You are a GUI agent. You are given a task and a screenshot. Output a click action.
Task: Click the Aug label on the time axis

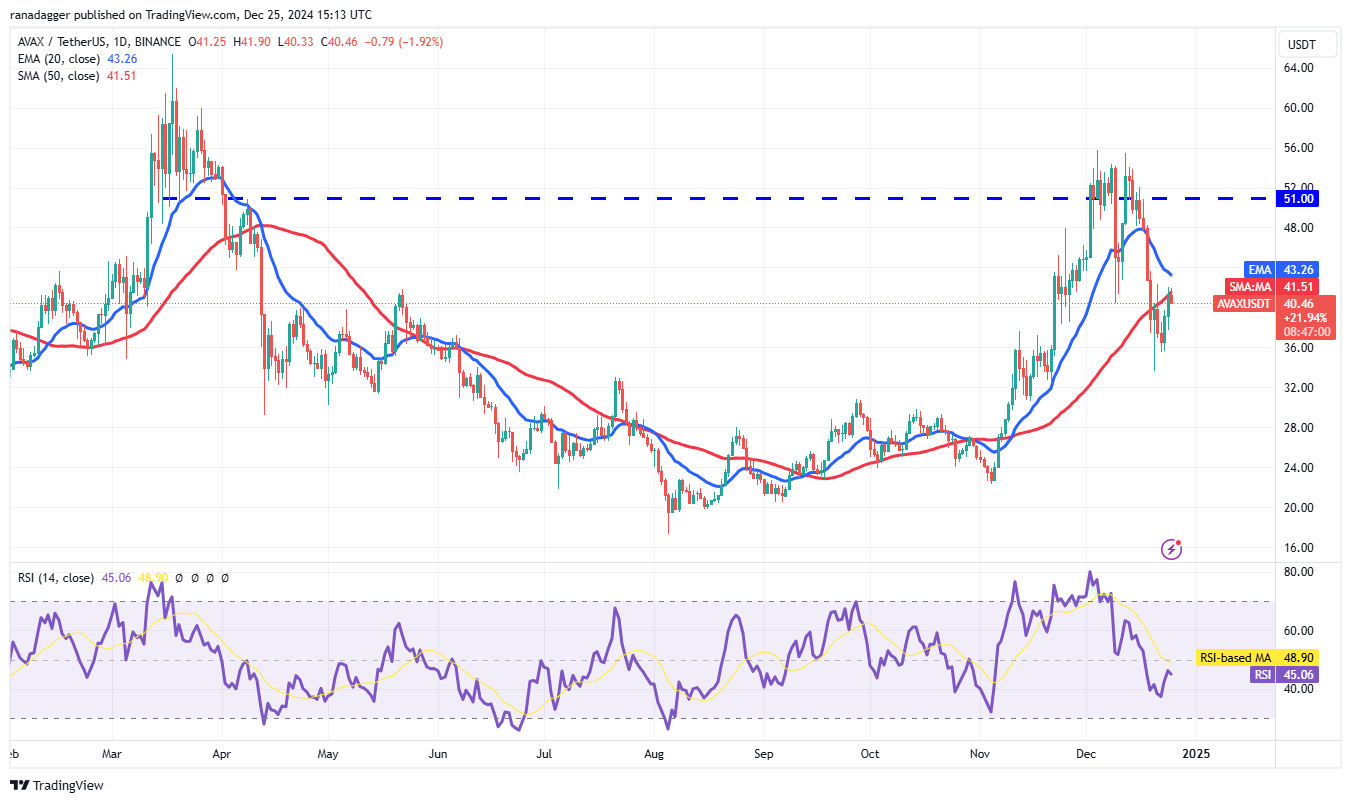coord(655,754)
